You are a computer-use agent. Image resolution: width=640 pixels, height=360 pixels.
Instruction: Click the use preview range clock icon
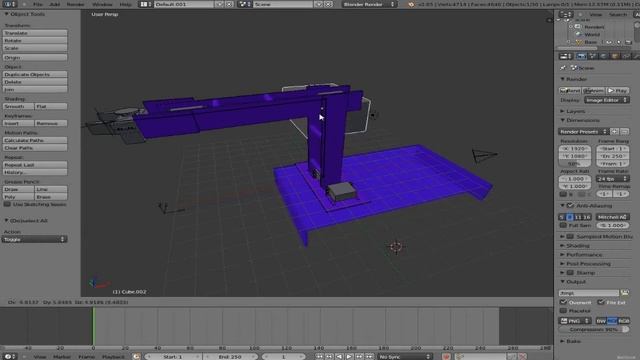pyautogui.click(x=136, y=356)
